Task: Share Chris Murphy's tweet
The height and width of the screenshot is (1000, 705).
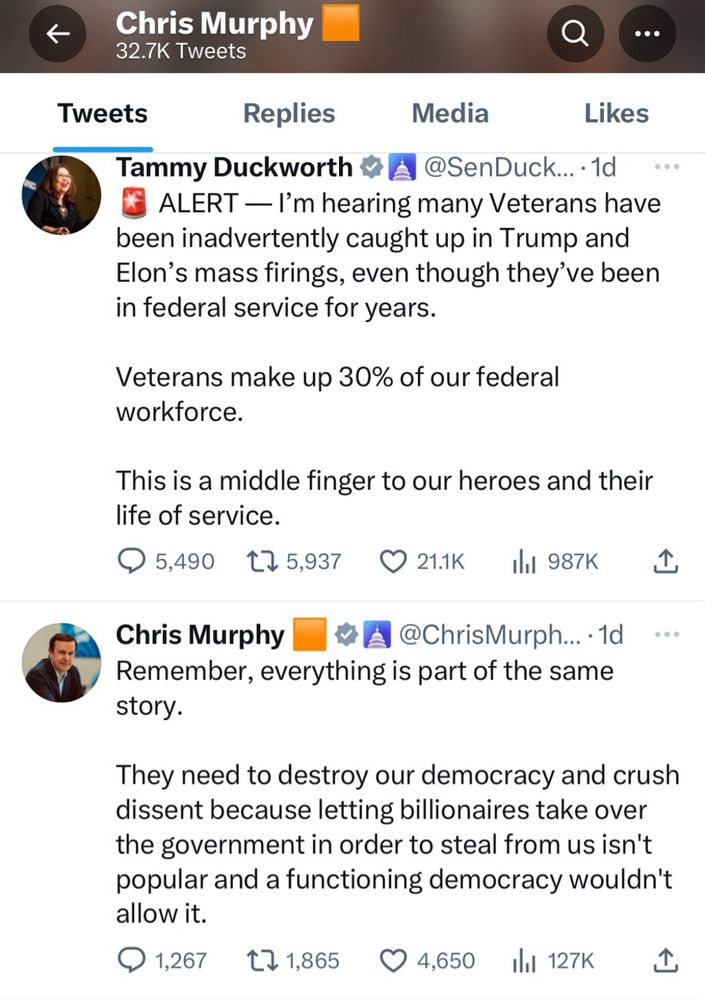Action: pos(666,961)
